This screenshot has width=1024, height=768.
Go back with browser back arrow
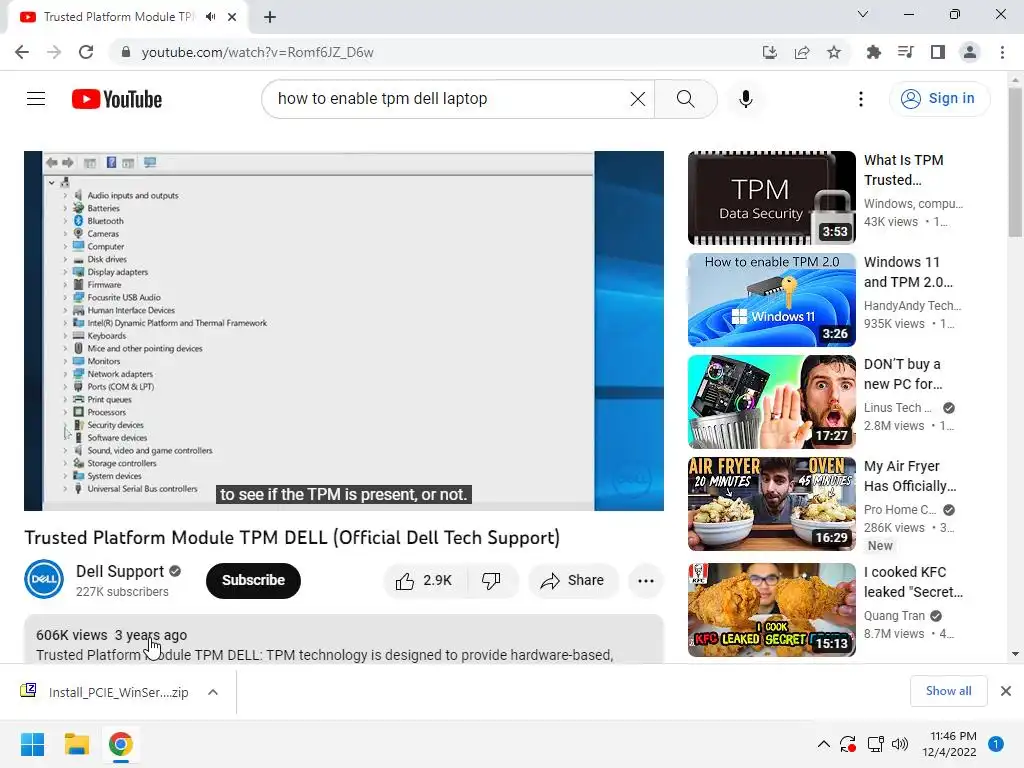tap(22, 52)
